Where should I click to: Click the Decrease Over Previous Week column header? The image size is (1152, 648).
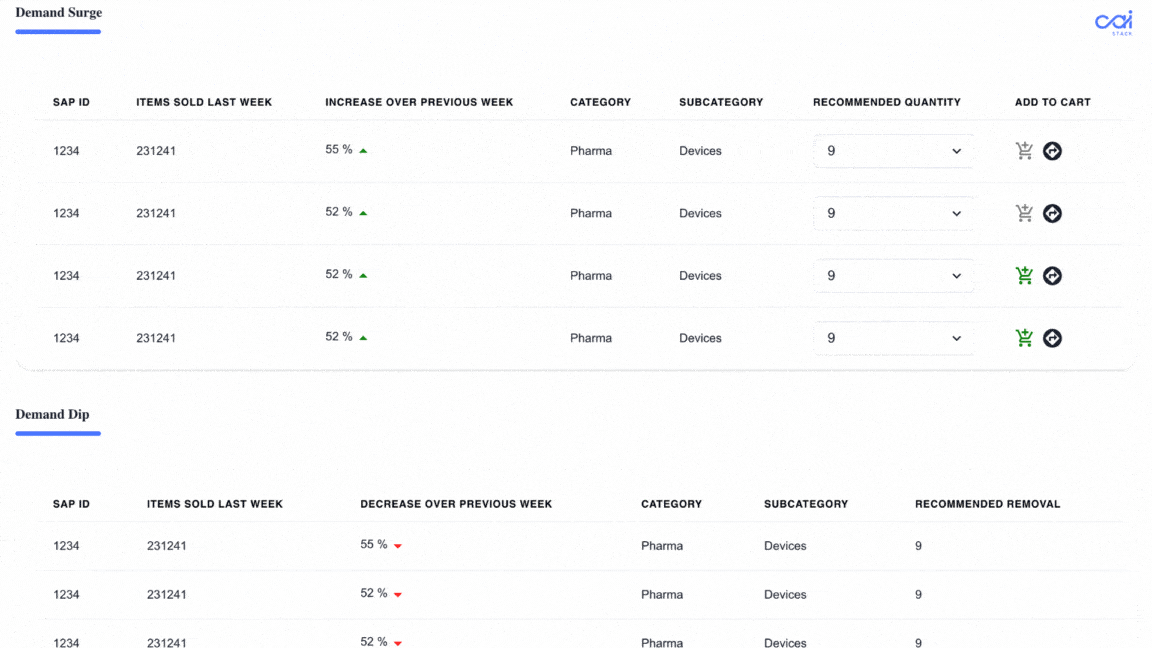click(456, 504)
